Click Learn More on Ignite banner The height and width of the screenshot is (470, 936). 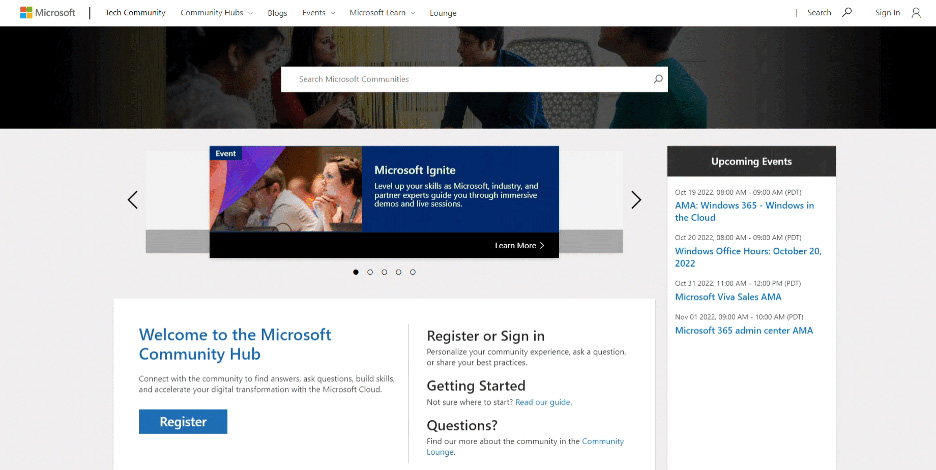[519, 245]
